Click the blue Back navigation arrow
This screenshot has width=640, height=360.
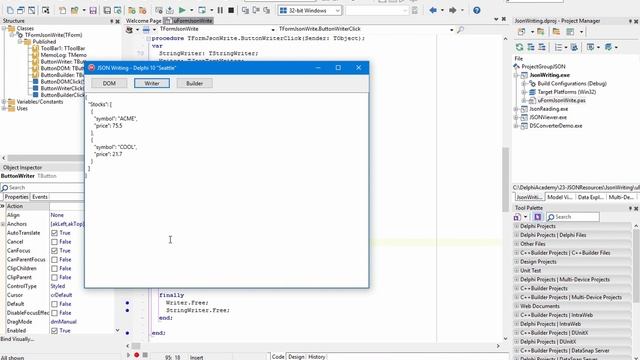(x=433, y=10)
